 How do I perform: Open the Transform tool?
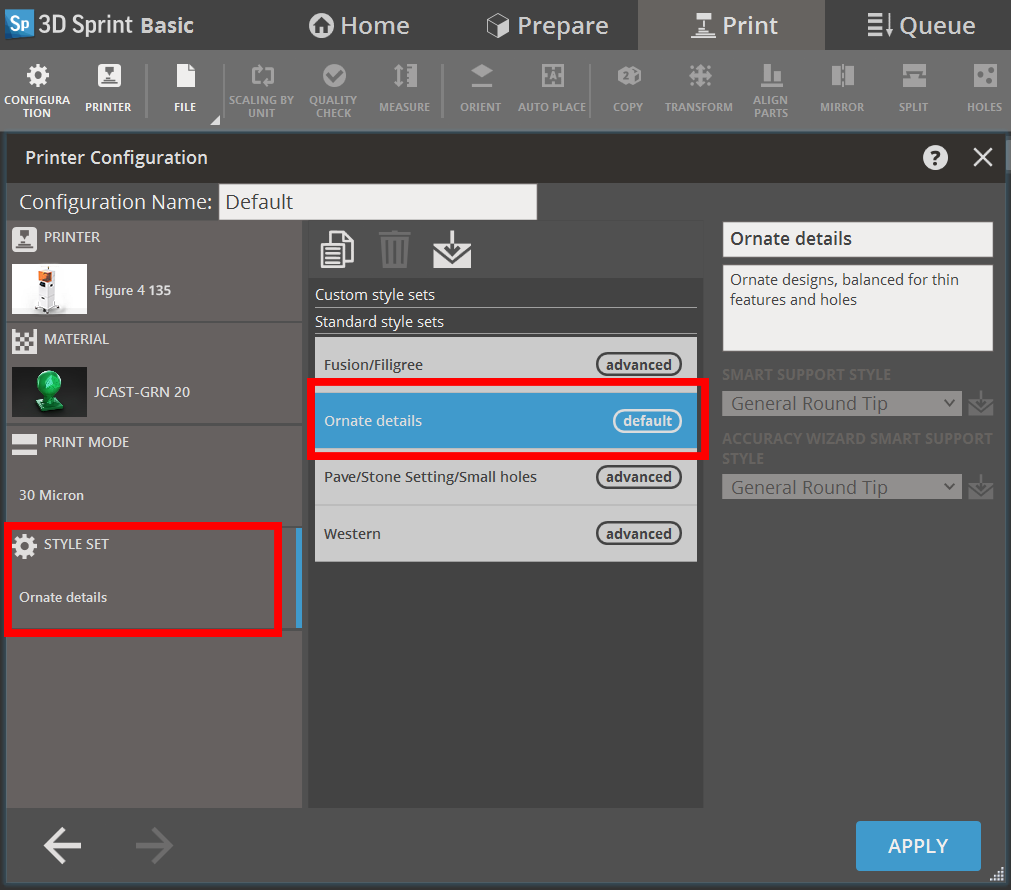click(698, 88)
